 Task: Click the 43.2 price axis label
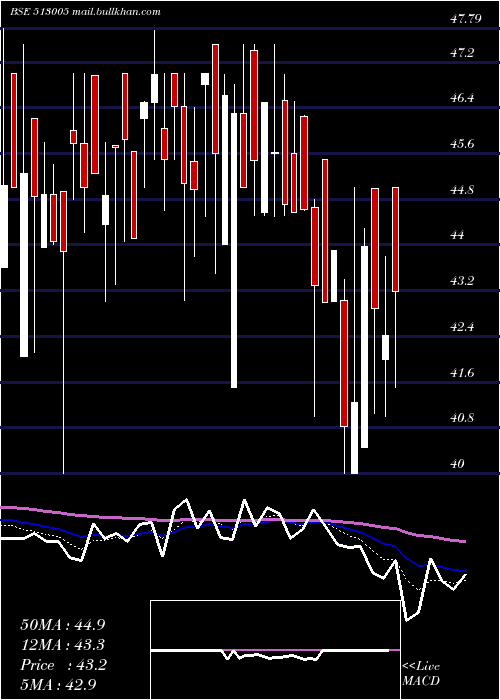coord(462,281)
